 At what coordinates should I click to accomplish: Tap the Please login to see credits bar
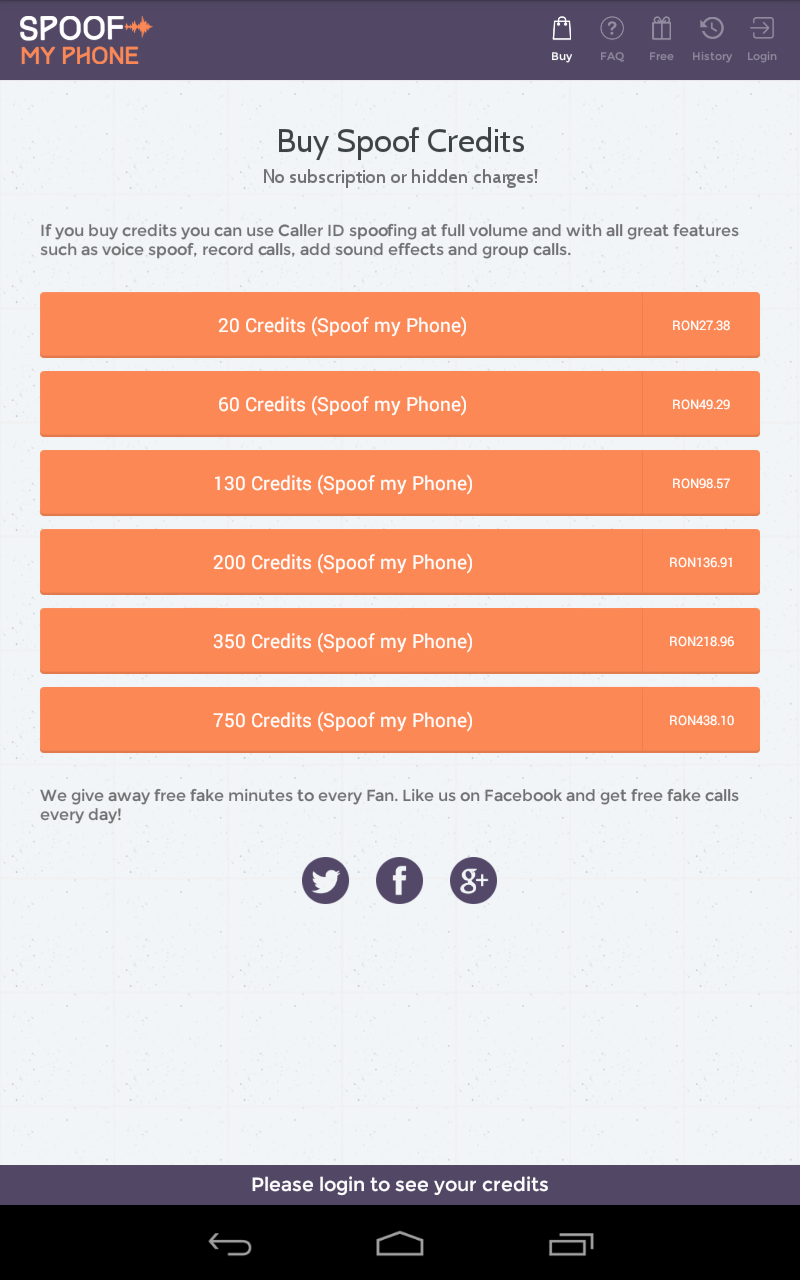[x=400, y=1185]
